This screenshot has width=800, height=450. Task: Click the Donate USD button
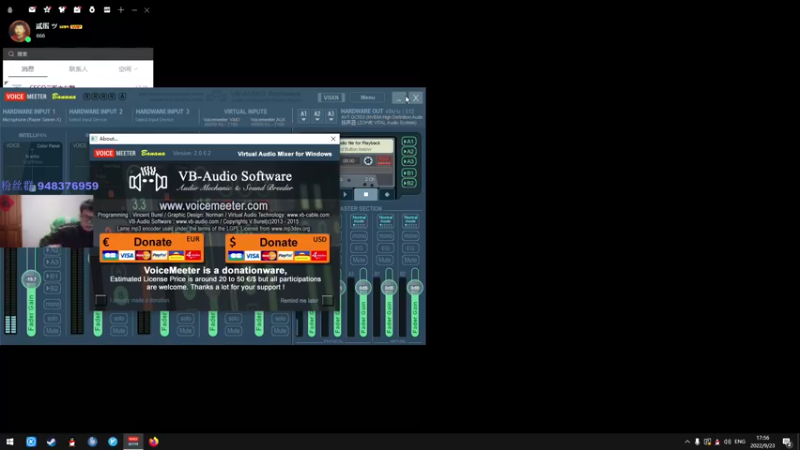(x=277, y=248)
